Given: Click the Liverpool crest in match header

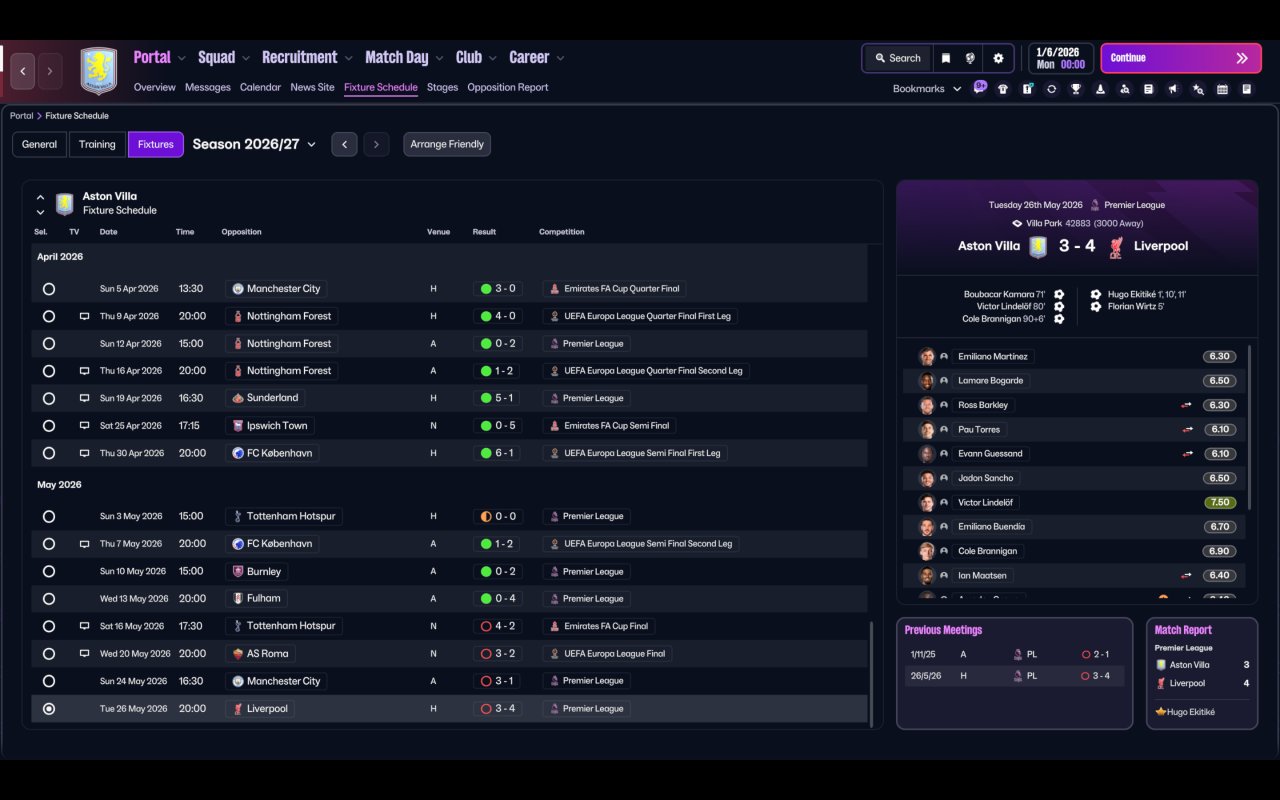Looking at the screenshot, I should coord(1116,246).
